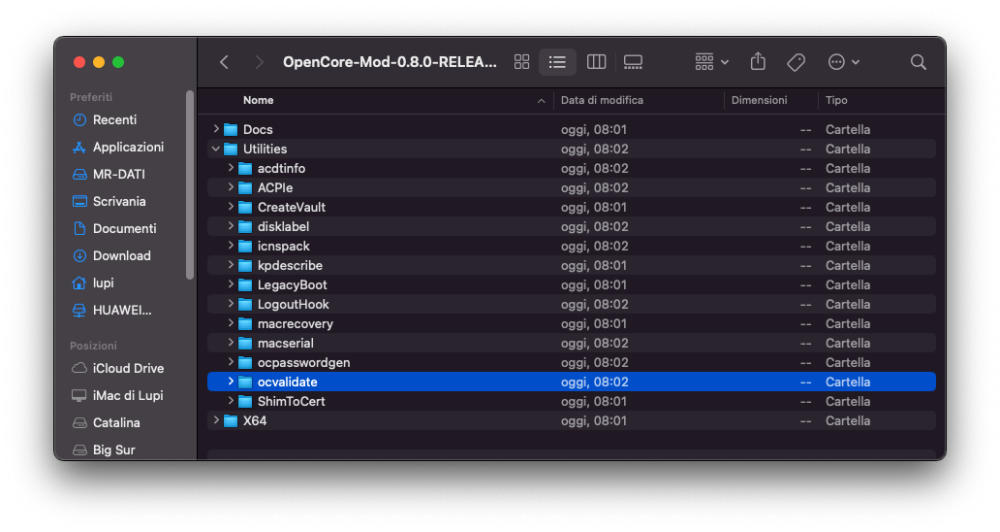This screenshot has height=532, width=1000.
Task: Sort by Data di modifica column
Action: pos(601,100)
